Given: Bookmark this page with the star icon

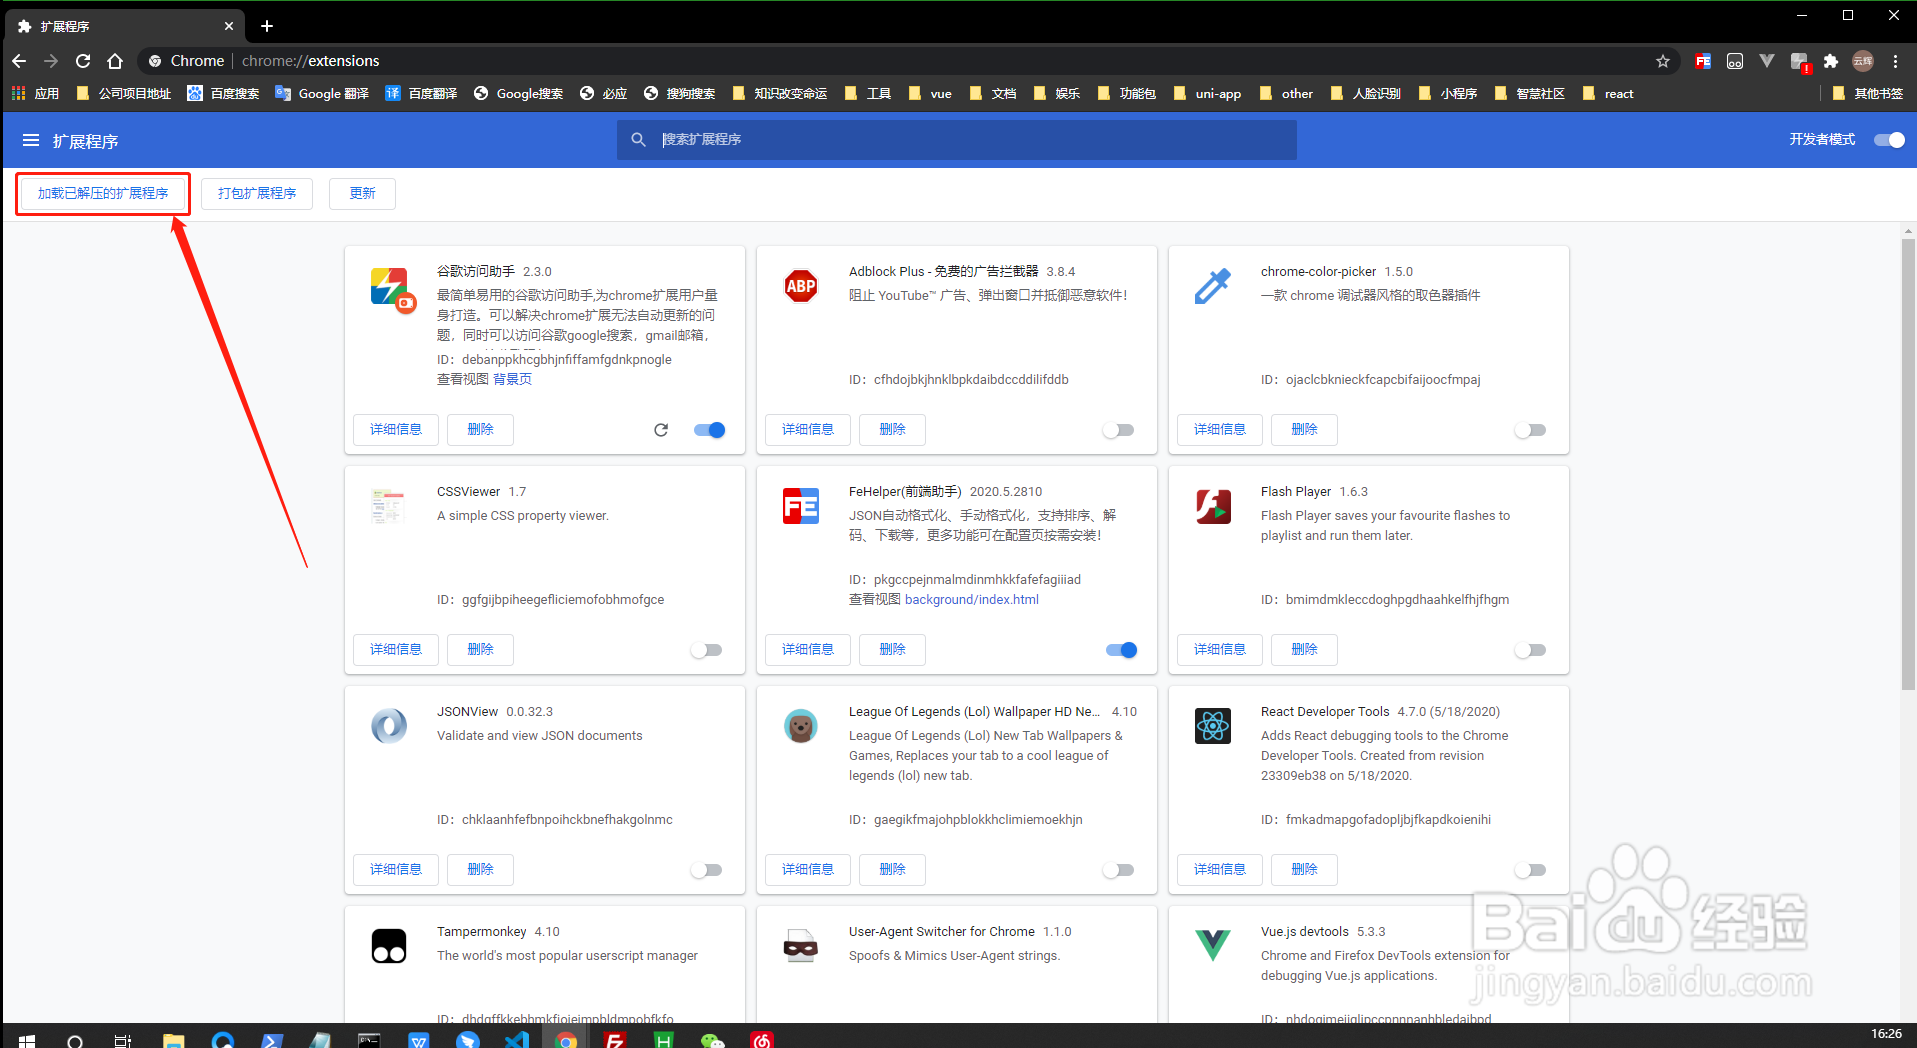Looking at the screenshot, I should [x=1663, y=61].
